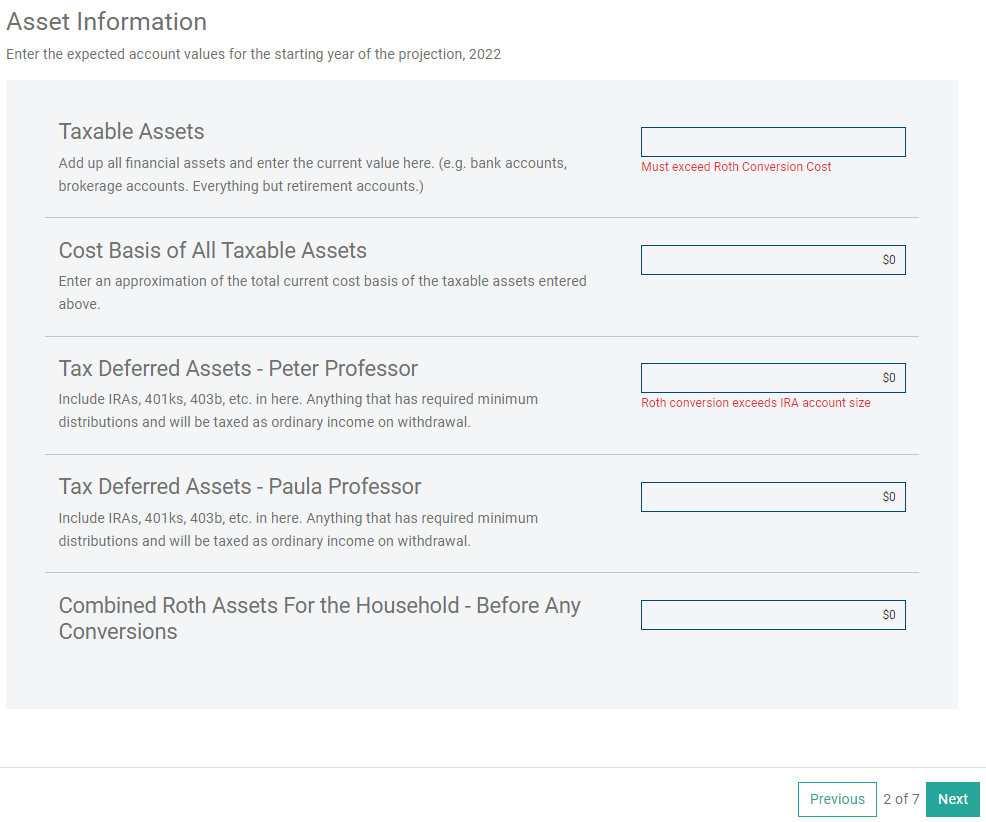
Task: Click the starting year 2022 projection subtitle
Action: point(253,54)
